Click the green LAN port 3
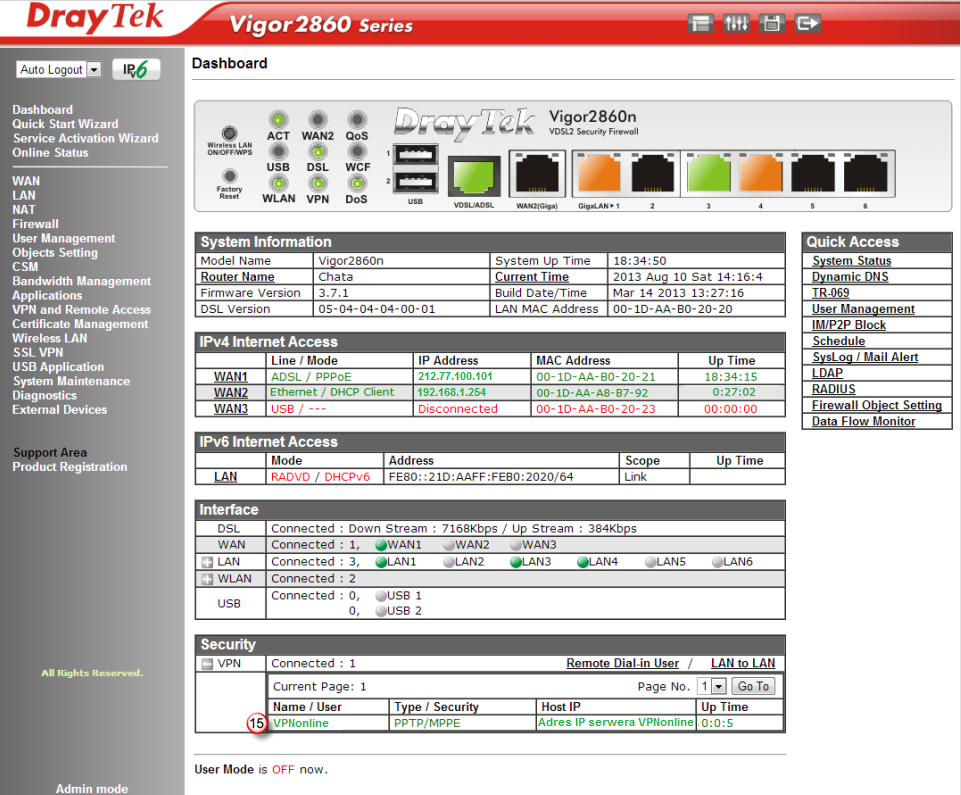This screenshot has height=795, width=961. pos(708,173)
